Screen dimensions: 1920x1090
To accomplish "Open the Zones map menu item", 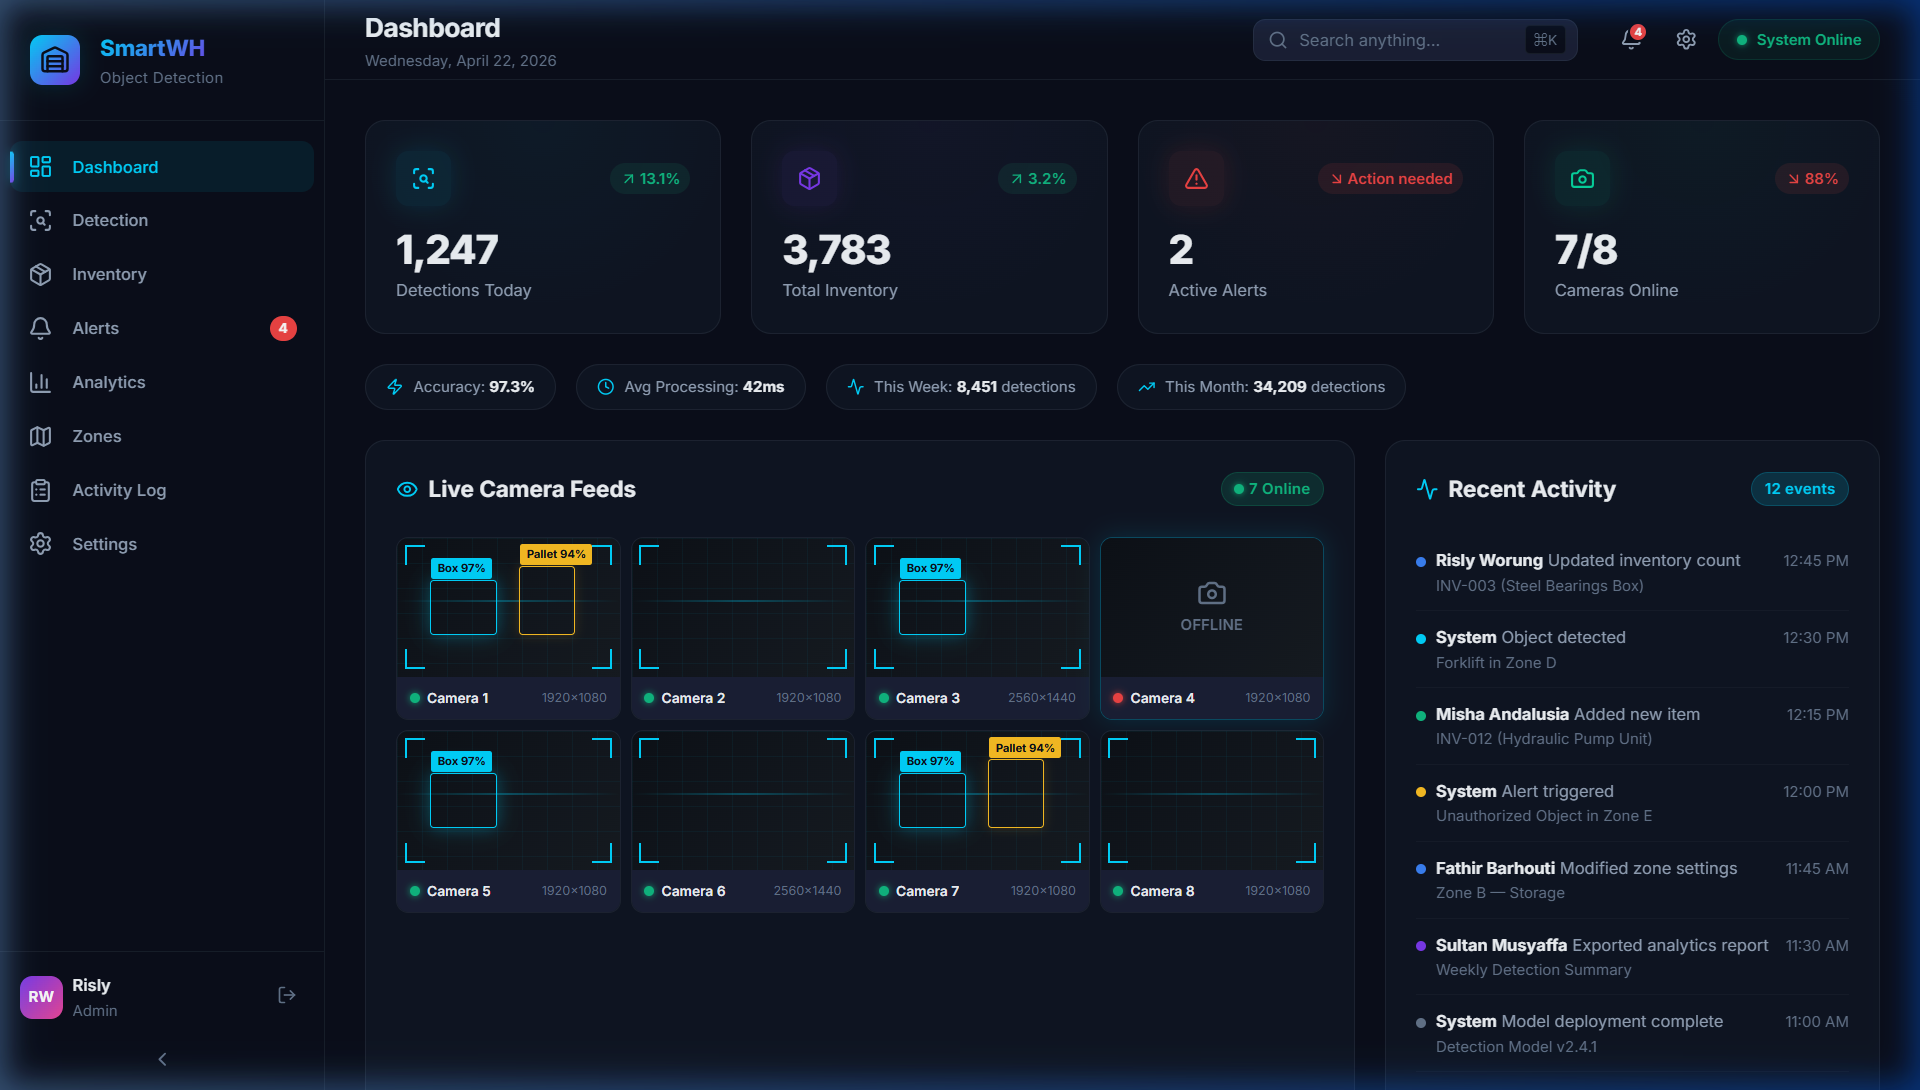I will tap(96, 436).
